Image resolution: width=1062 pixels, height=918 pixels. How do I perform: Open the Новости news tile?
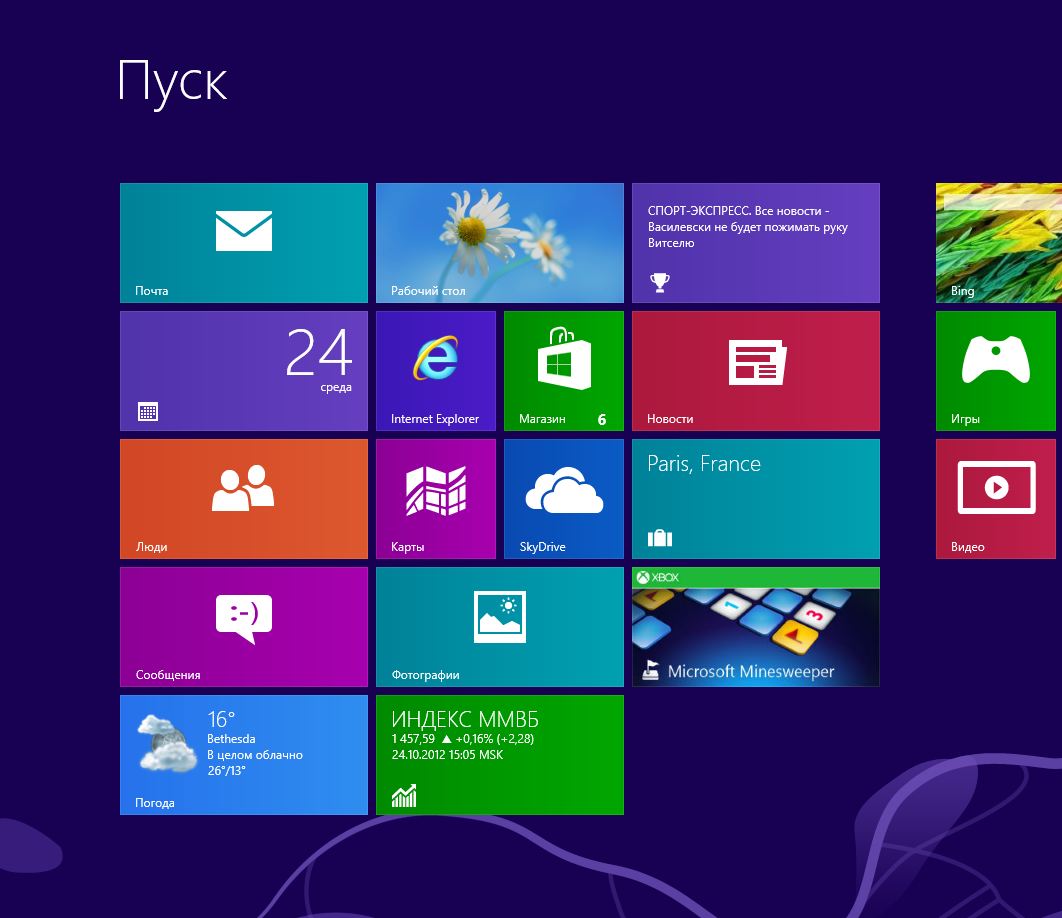pyautogui.click(x=756, y=371)
